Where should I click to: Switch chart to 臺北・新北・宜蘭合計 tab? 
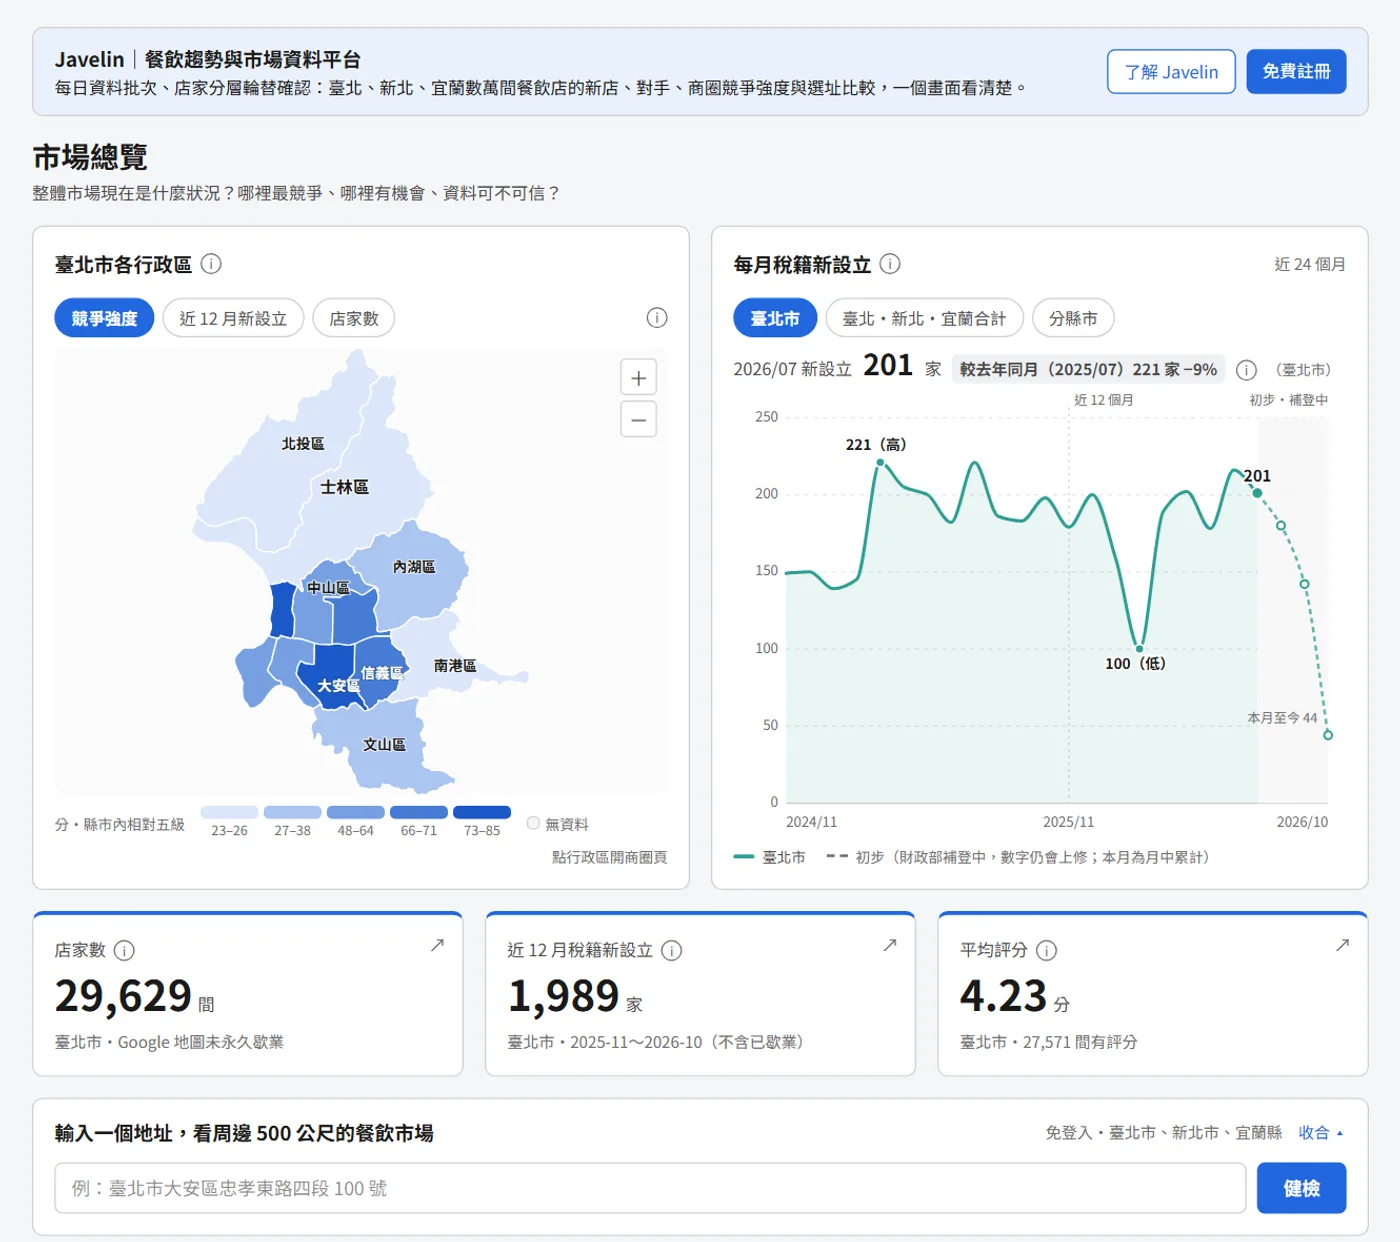point(924,318)
